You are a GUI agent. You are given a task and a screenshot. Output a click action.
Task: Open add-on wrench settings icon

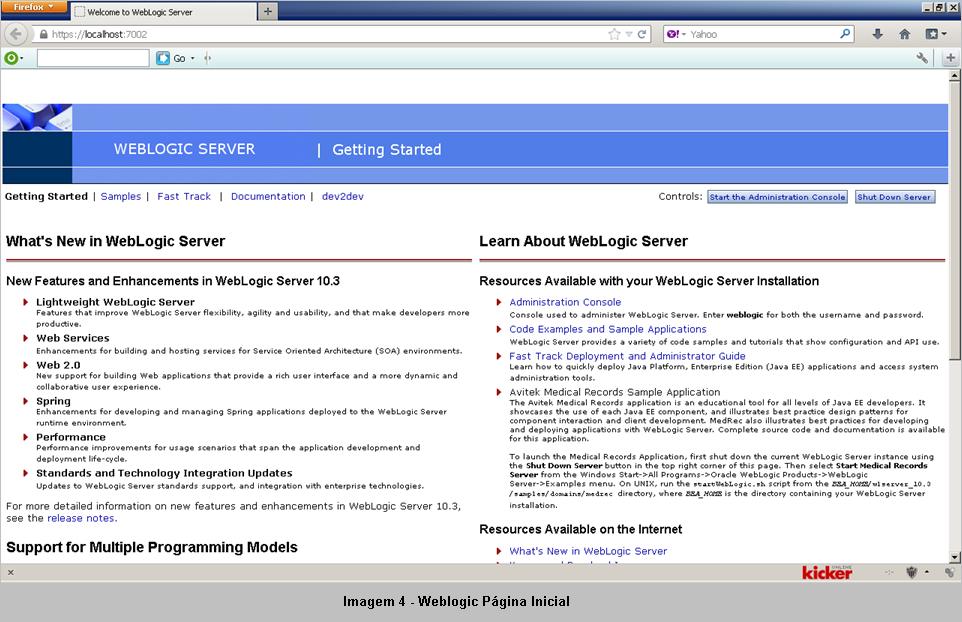(x=922, y=58)
